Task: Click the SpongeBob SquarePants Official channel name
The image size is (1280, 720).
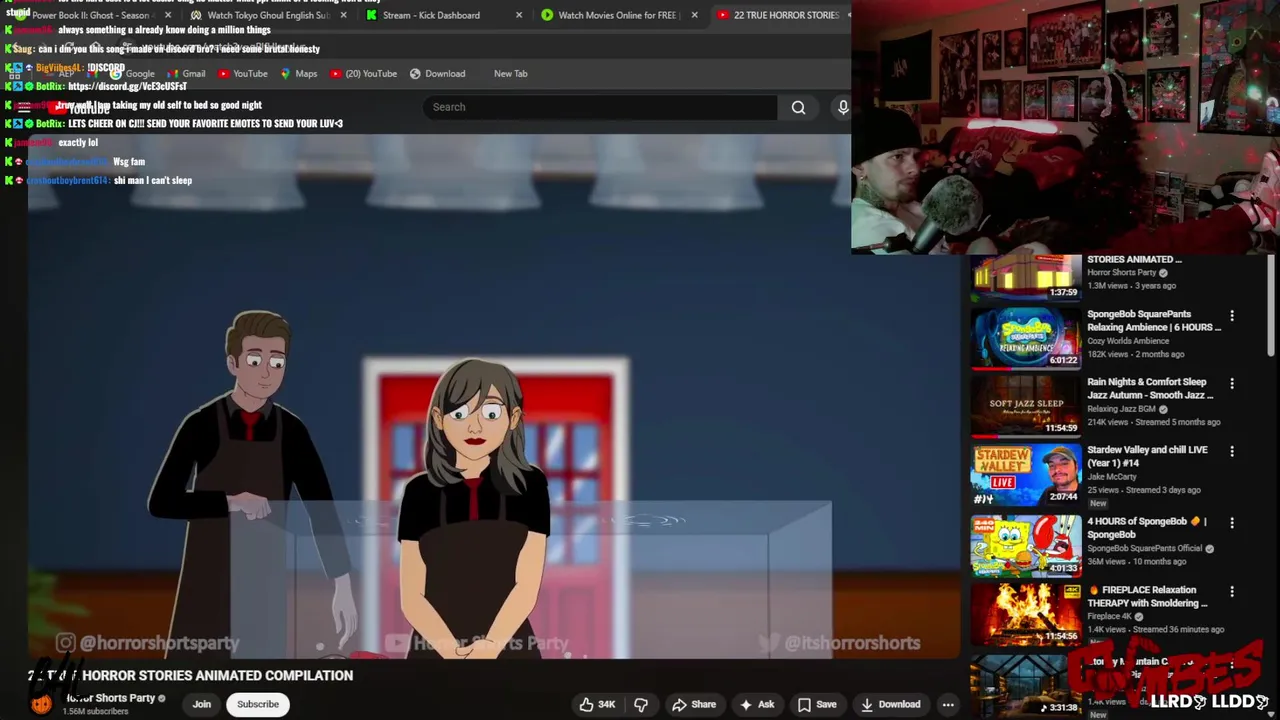Action: click(1144, 548)
